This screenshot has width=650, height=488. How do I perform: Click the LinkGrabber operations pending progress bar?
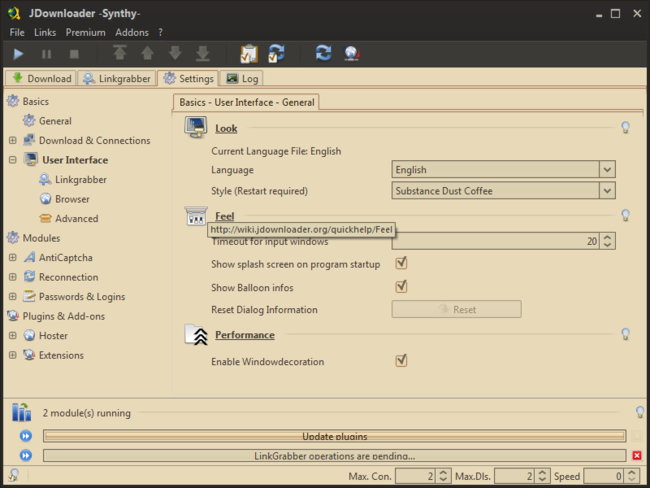tap(335, 456)
